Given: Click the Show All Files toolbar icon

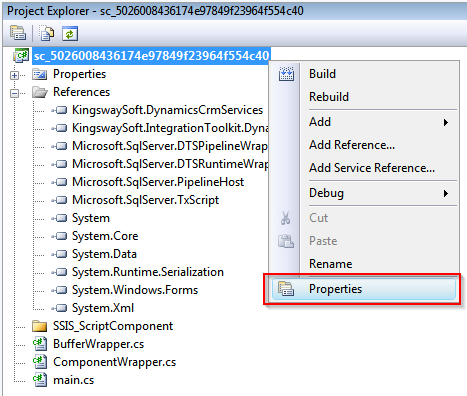Looking at the screenshot, I should click(47, 33).
